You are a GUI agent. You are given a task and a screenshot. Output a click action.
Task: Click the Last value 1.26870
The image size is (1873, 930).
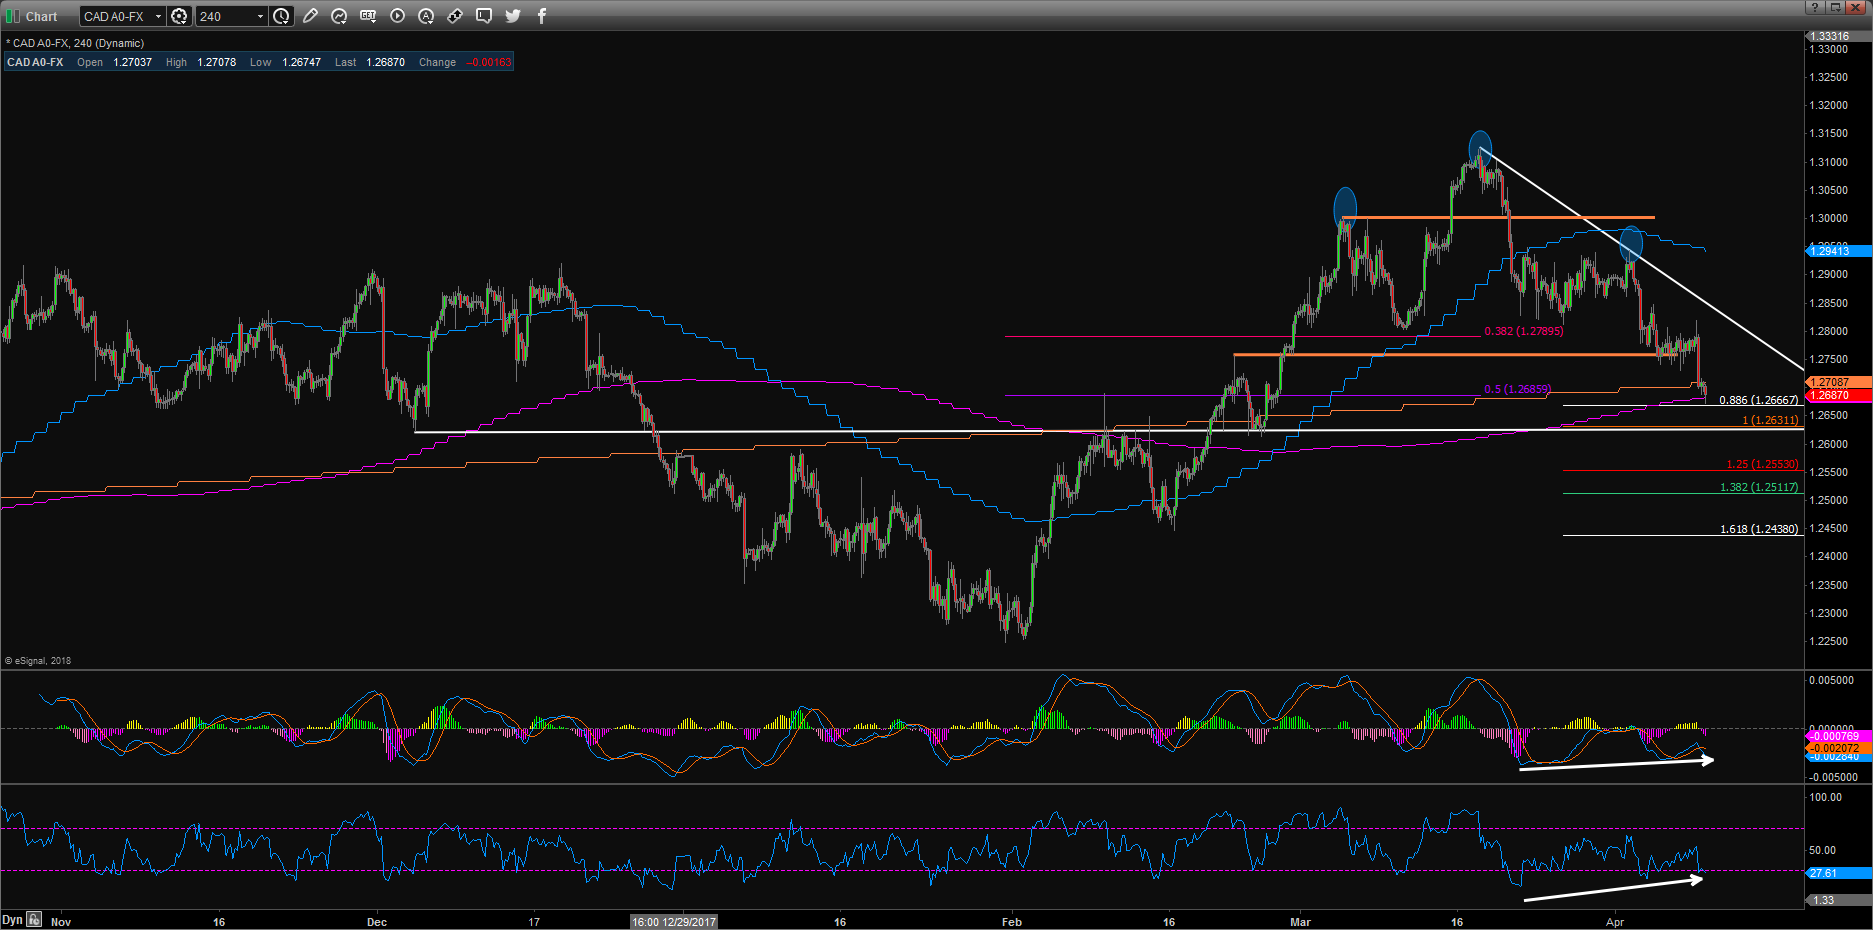386,62
